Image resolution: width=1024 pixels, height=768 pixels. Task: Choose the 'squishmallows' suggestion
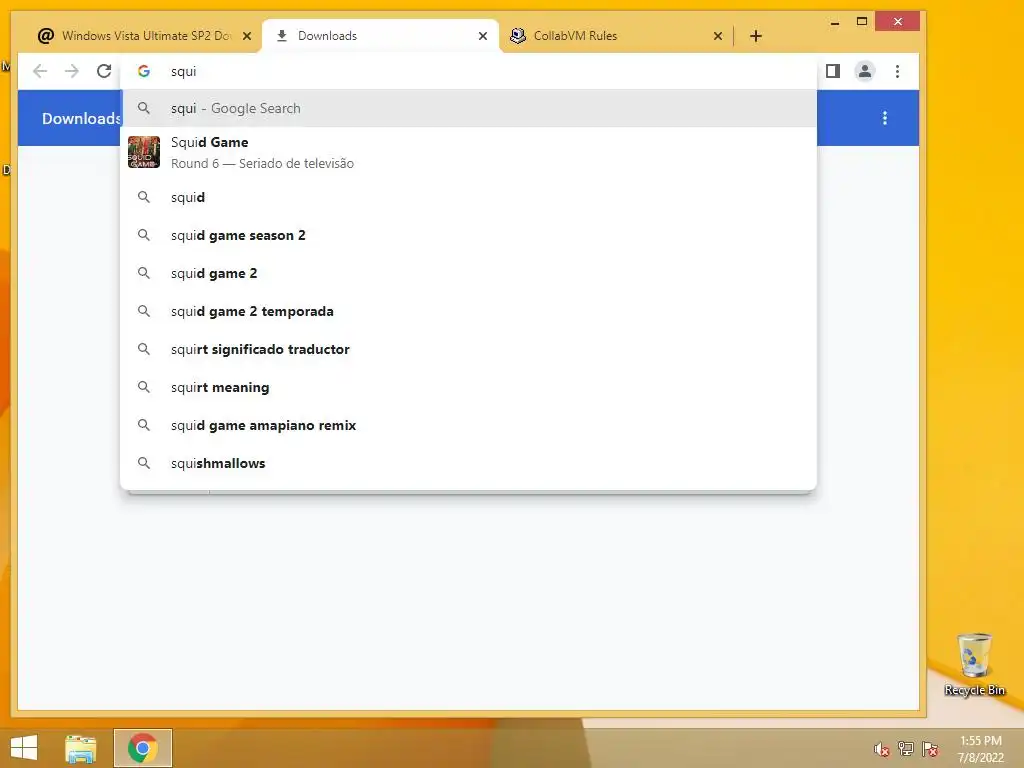468,463
